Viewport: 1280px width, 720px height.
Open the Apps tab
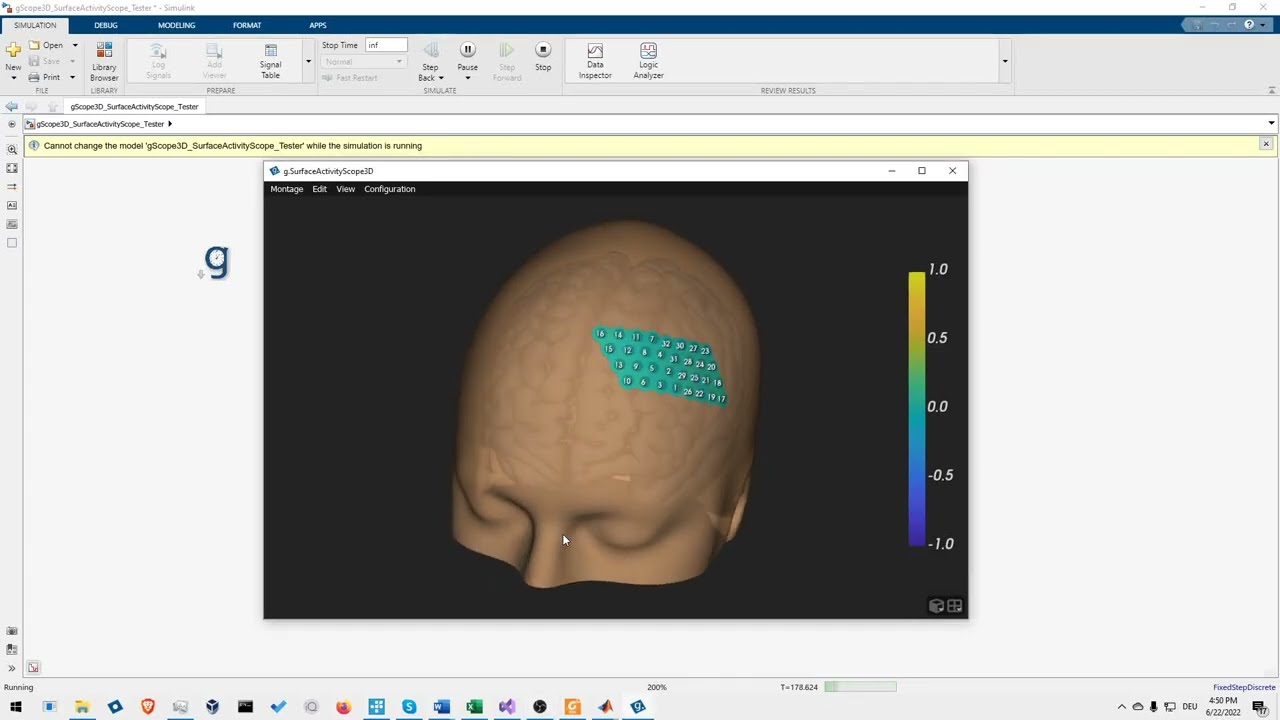[318, 25]
